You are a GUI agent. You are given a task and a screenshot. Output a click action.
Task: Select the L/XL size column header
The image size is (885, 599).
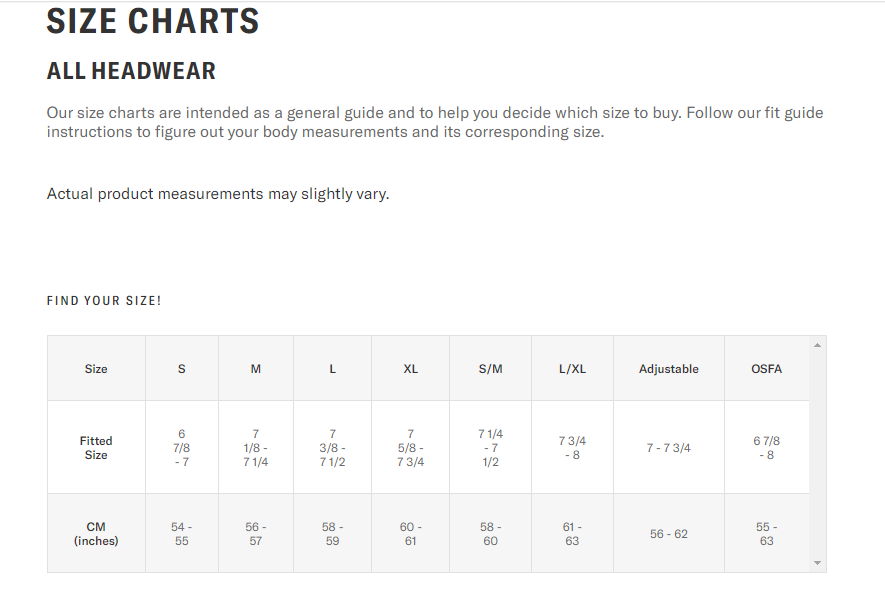[x=572, y=369]
